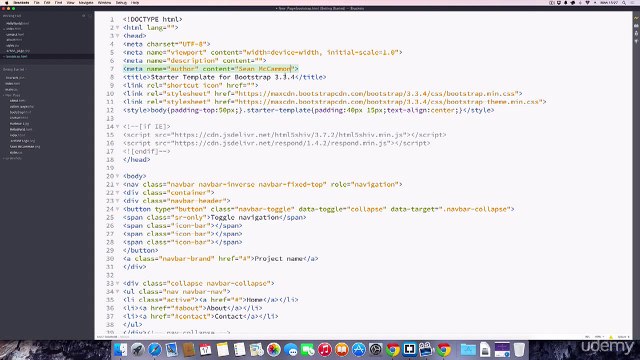Open App Store icon in the dock
Screen dimensions: 640x360
click(359, 350)
